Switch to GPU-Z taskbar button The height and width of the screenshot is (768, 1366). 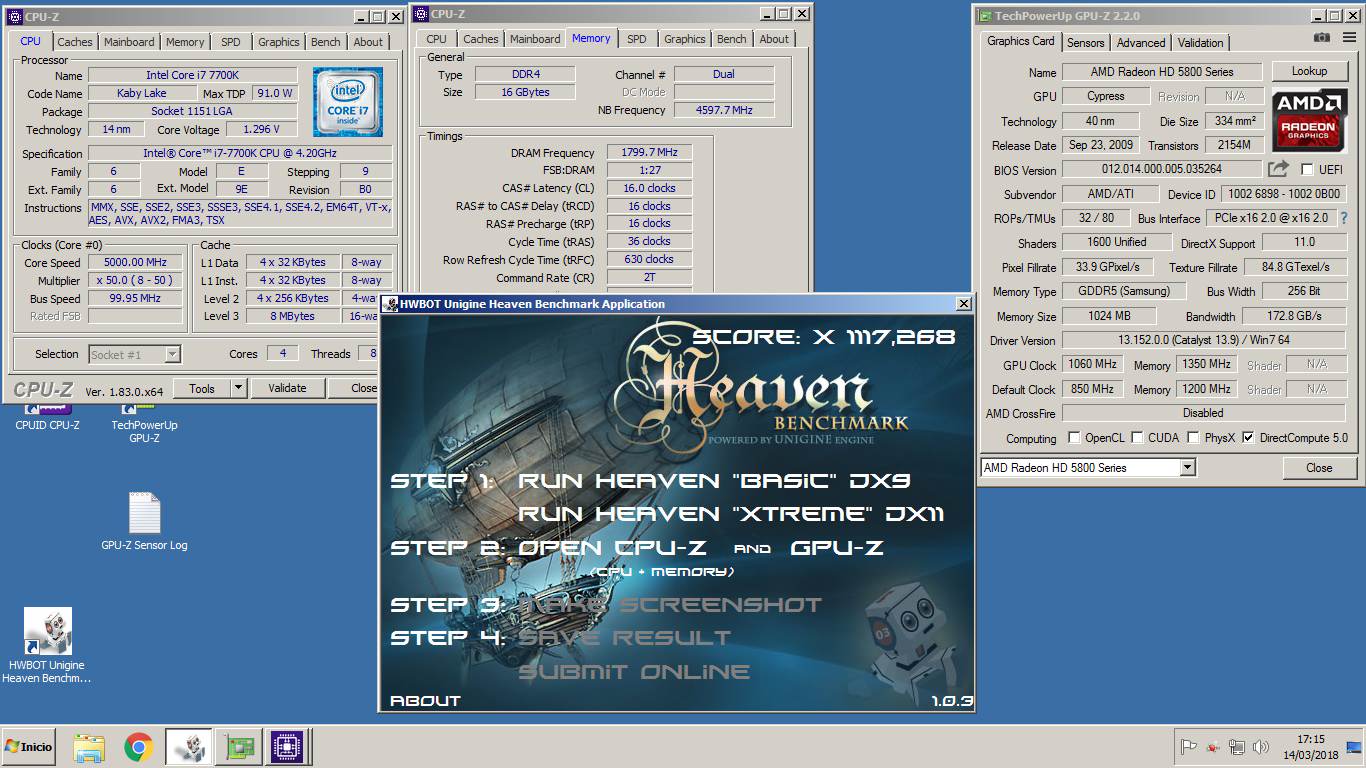238,747
